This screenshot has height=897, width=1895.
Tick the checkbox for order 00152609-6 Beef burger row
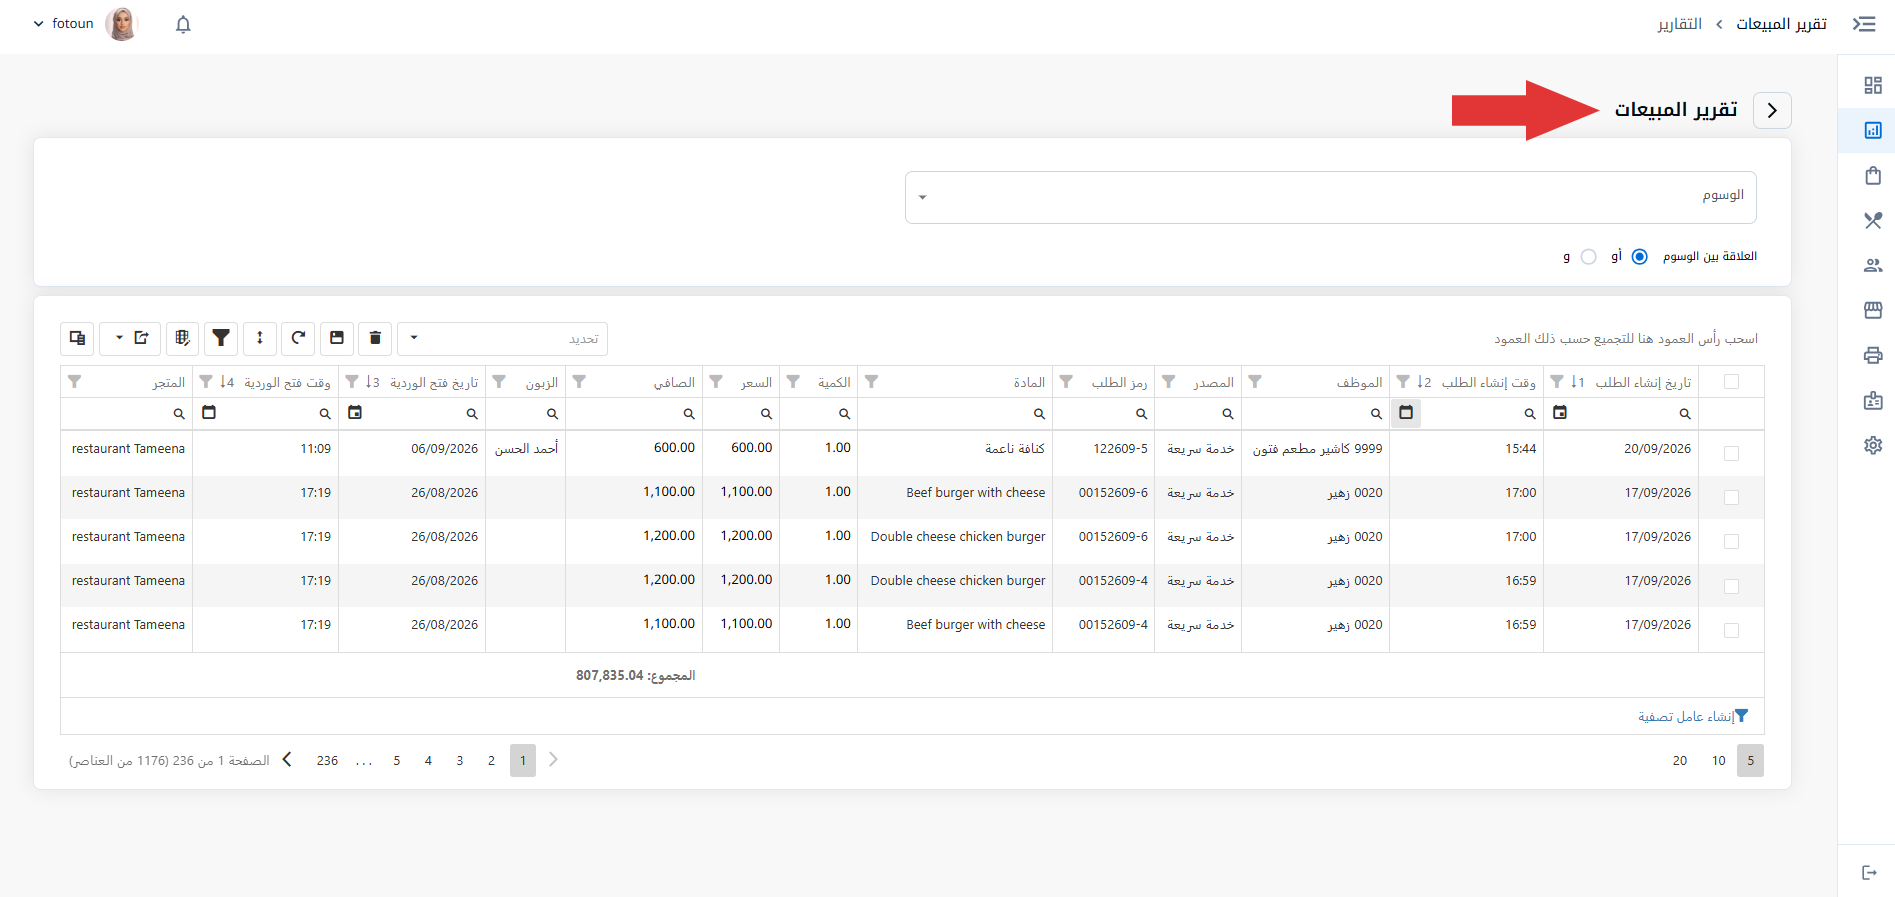(1731, 497)
